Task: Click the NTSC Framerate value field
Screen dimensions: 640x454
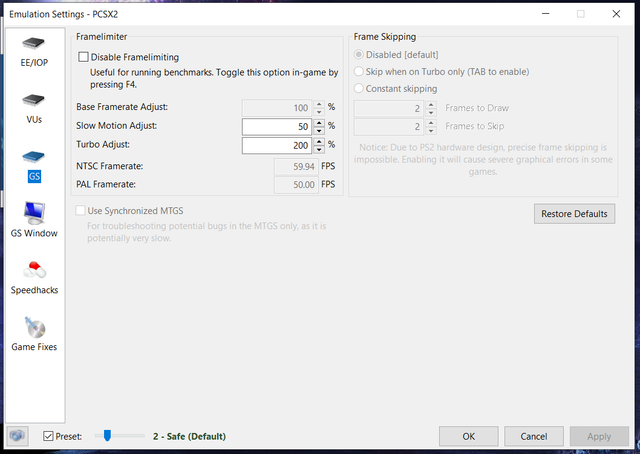Action: coord(296,167)
